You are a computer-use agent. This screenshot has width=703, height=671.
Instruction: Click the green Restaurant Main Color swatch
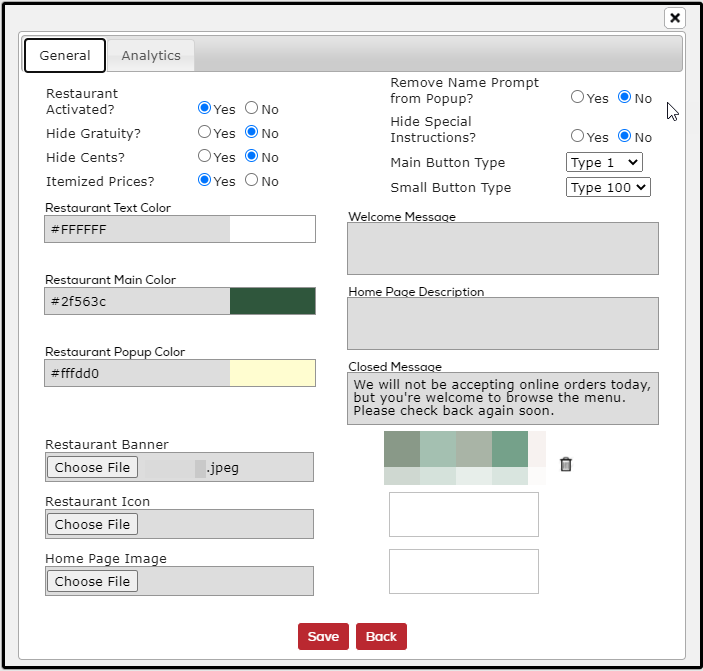(273, 301)
